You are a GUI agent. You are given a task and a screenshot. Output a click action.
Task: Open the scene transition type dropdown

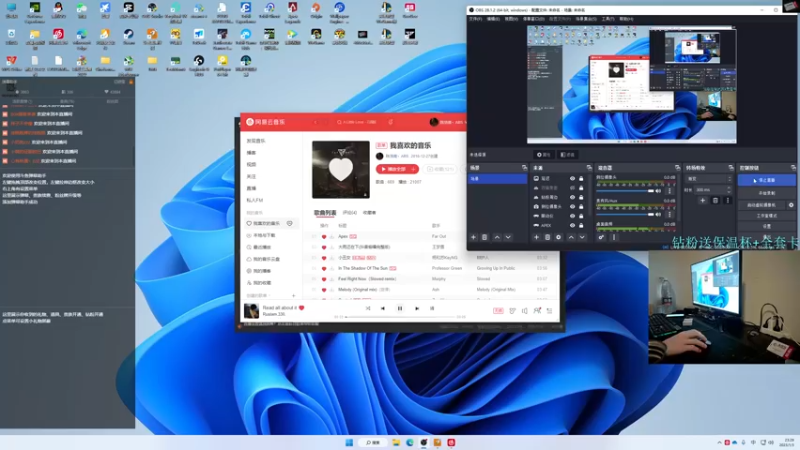click(709, 179)
